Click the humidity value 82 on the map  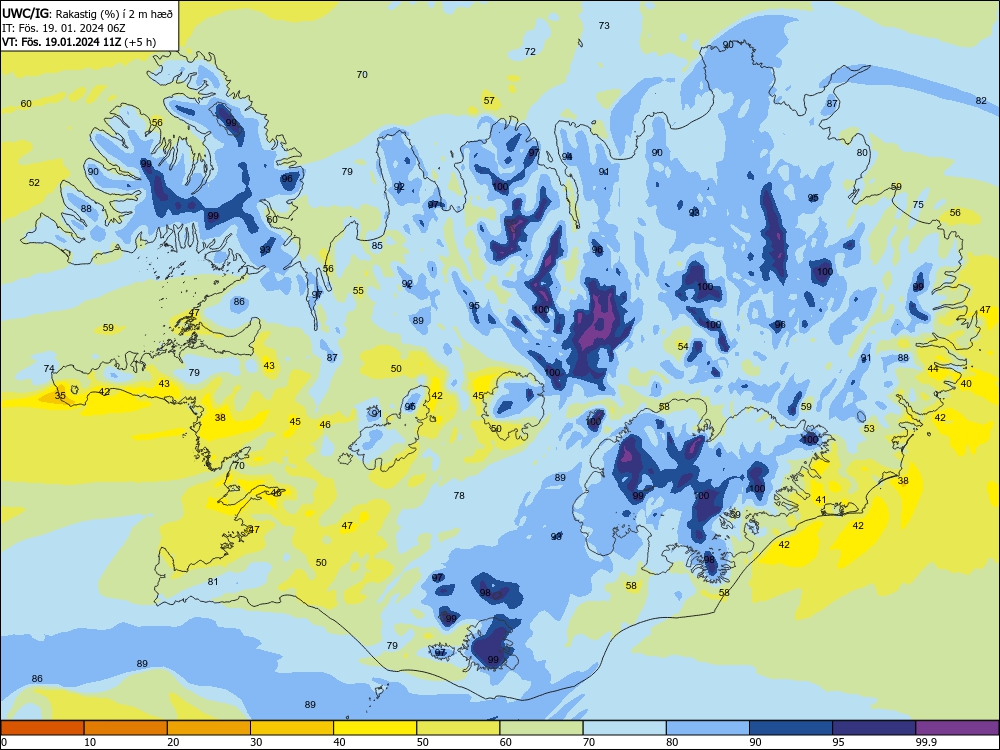[x=981, y=101]
